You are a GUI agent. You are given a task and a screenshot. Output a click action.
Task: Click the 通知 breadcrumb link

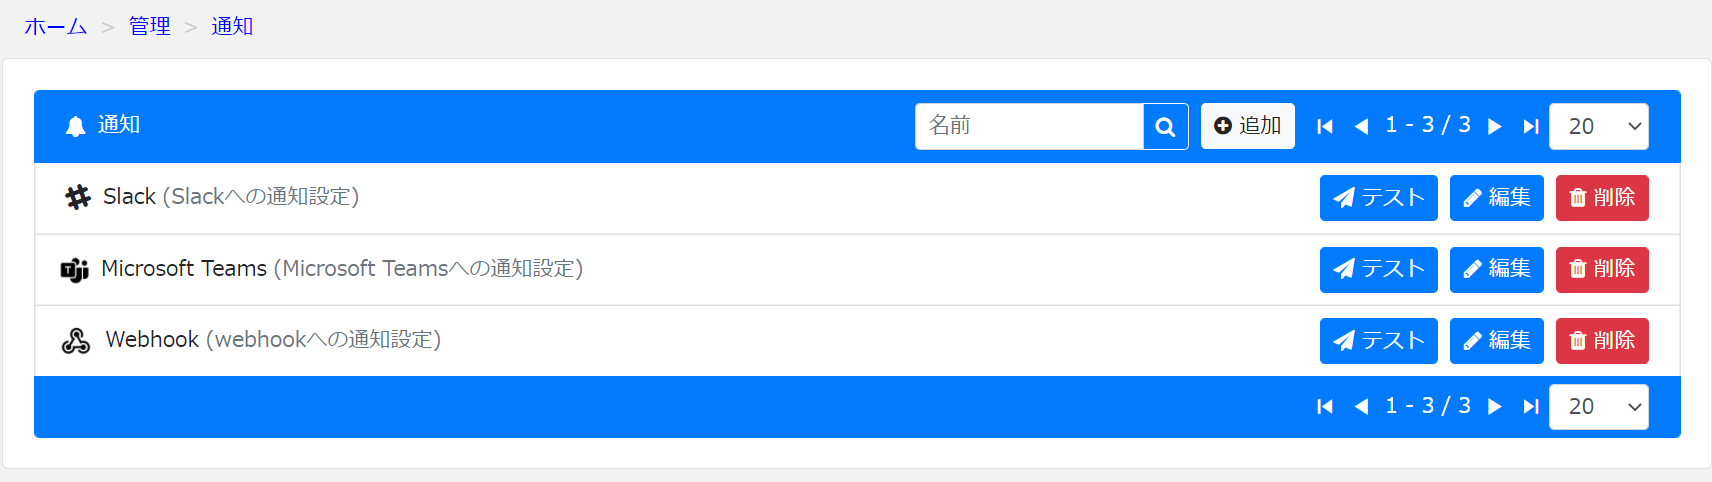[232, 26]
